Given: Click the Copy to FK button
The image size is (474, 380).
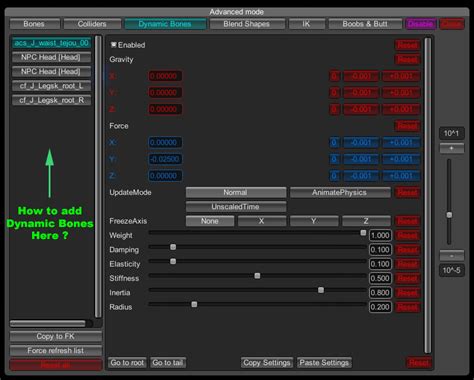Looking at the screenshot, I should (56, 336).
